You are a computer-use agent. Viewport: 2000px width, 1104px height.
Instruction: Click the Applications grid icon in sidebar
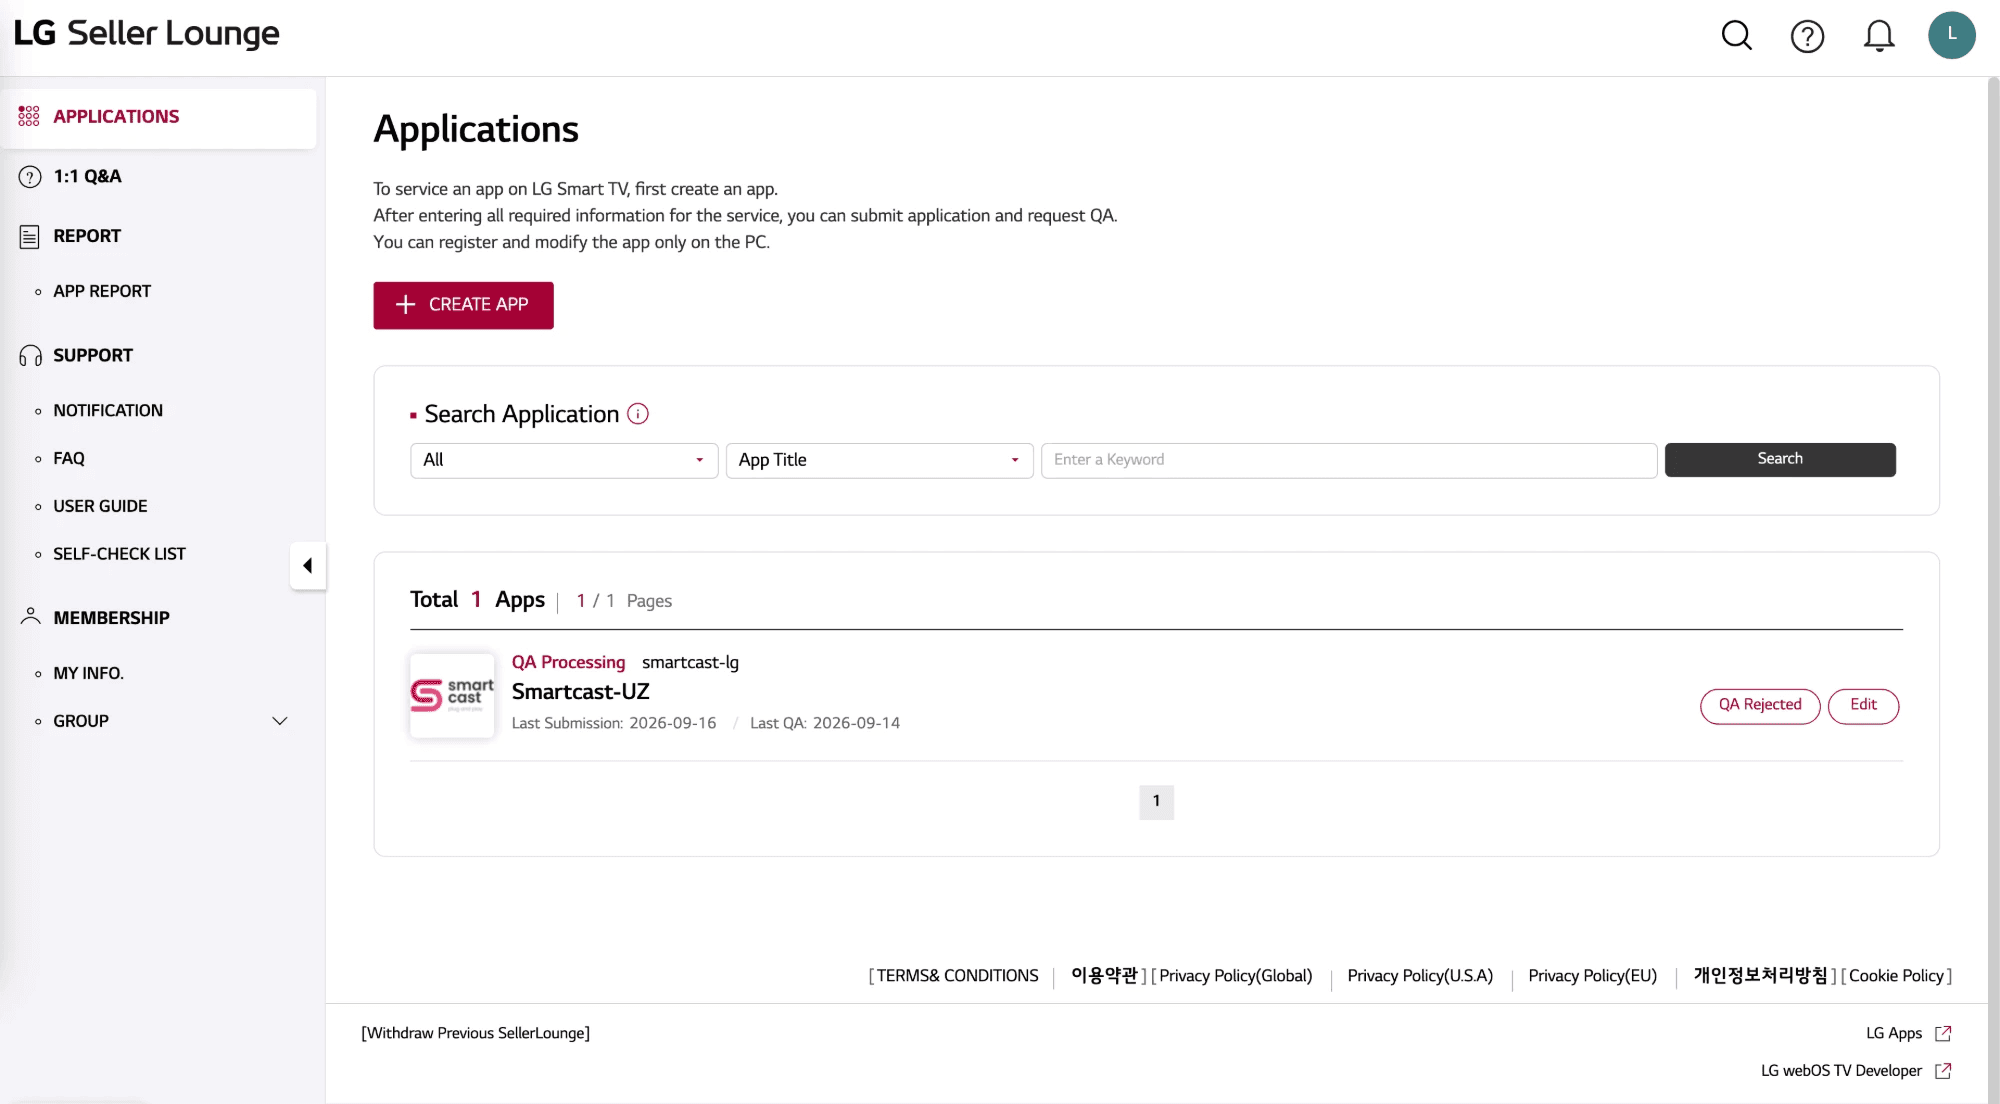coord(29,116)
